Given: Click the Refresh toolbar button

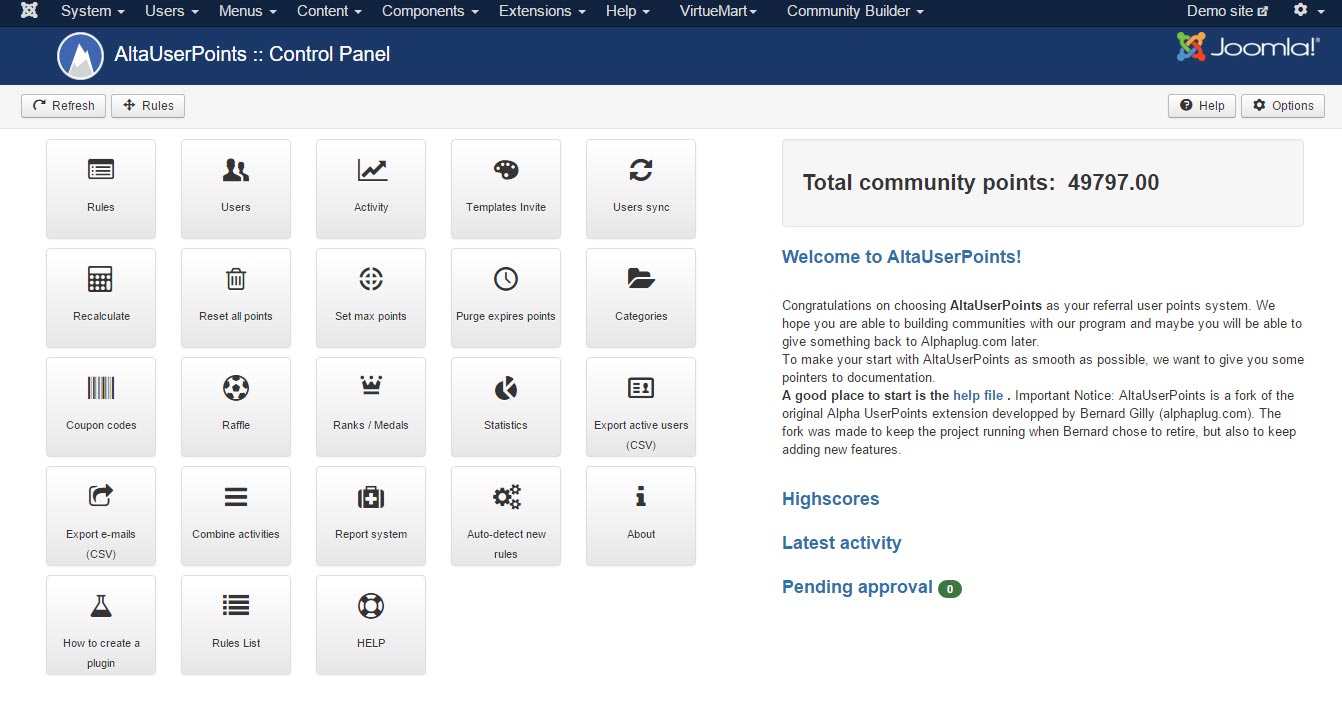Looking at the screenshot, I should tap(63, 106).
